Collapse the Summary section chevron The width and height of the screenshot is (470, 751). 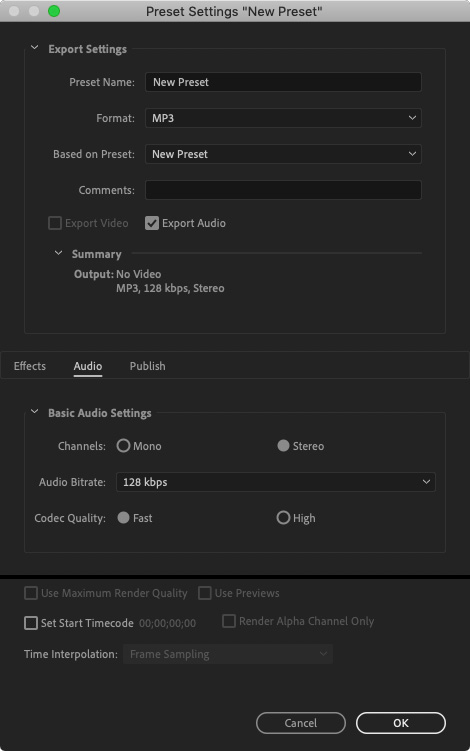click(x=58, y=253)
